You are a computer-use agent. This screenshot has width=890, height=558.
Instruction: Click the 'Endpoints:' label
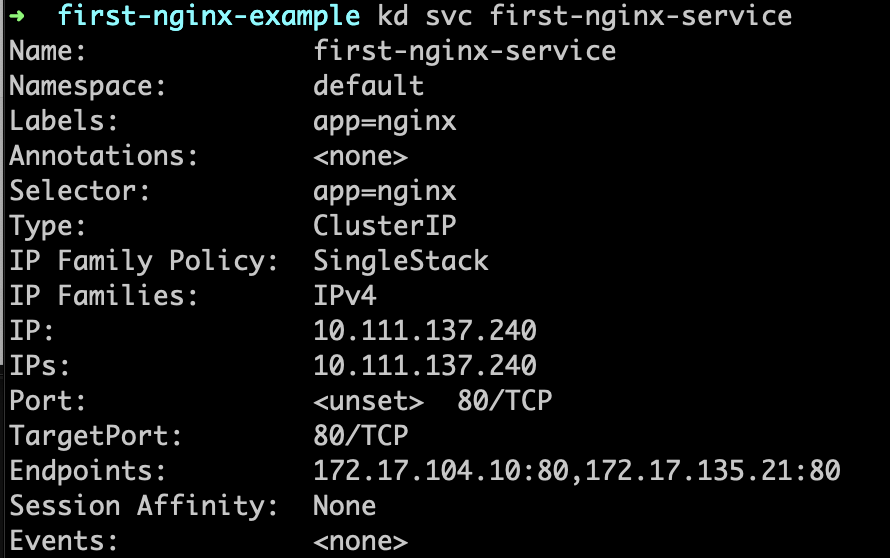[x=87, y=471]
